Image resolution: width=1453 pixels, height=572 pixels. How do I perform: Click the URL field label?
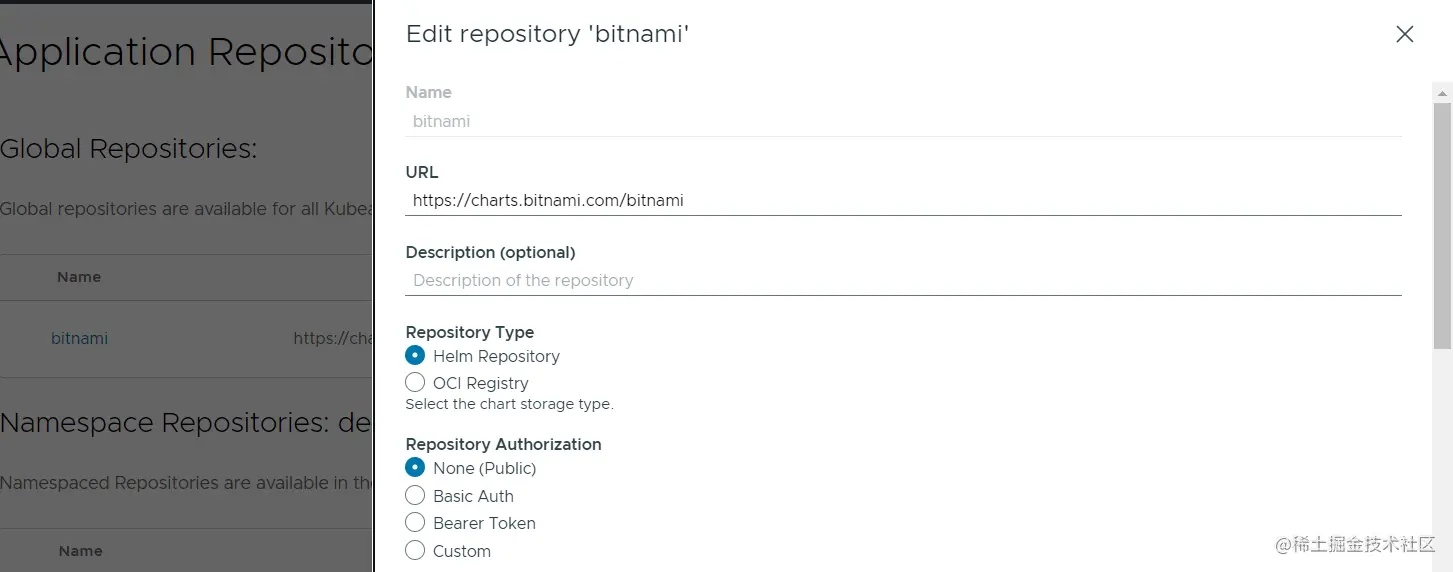(x=422, y=172)
